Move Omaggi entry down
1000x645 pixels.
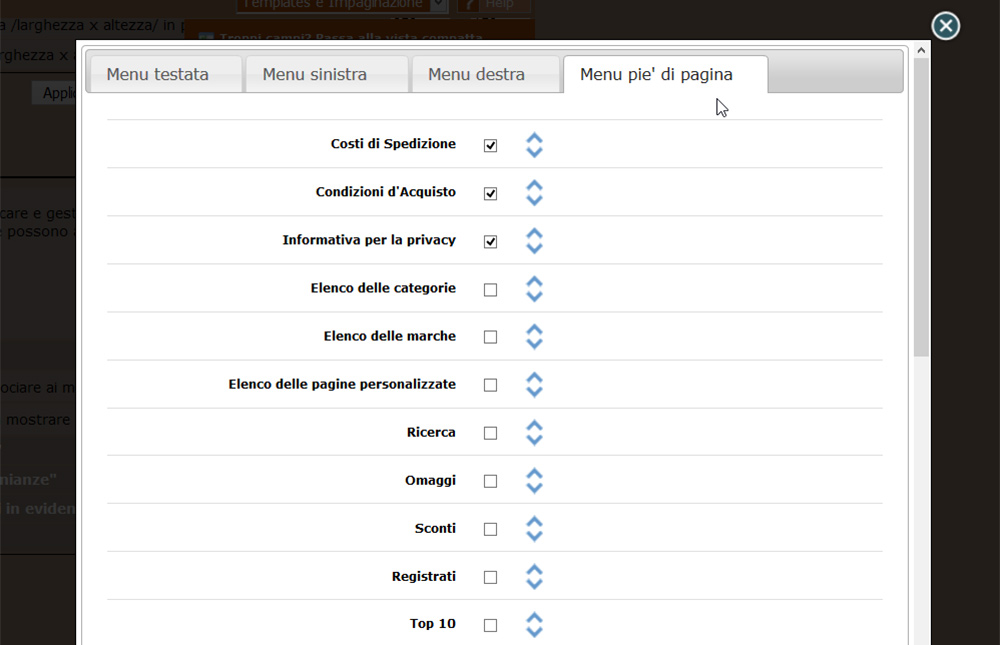534,488
